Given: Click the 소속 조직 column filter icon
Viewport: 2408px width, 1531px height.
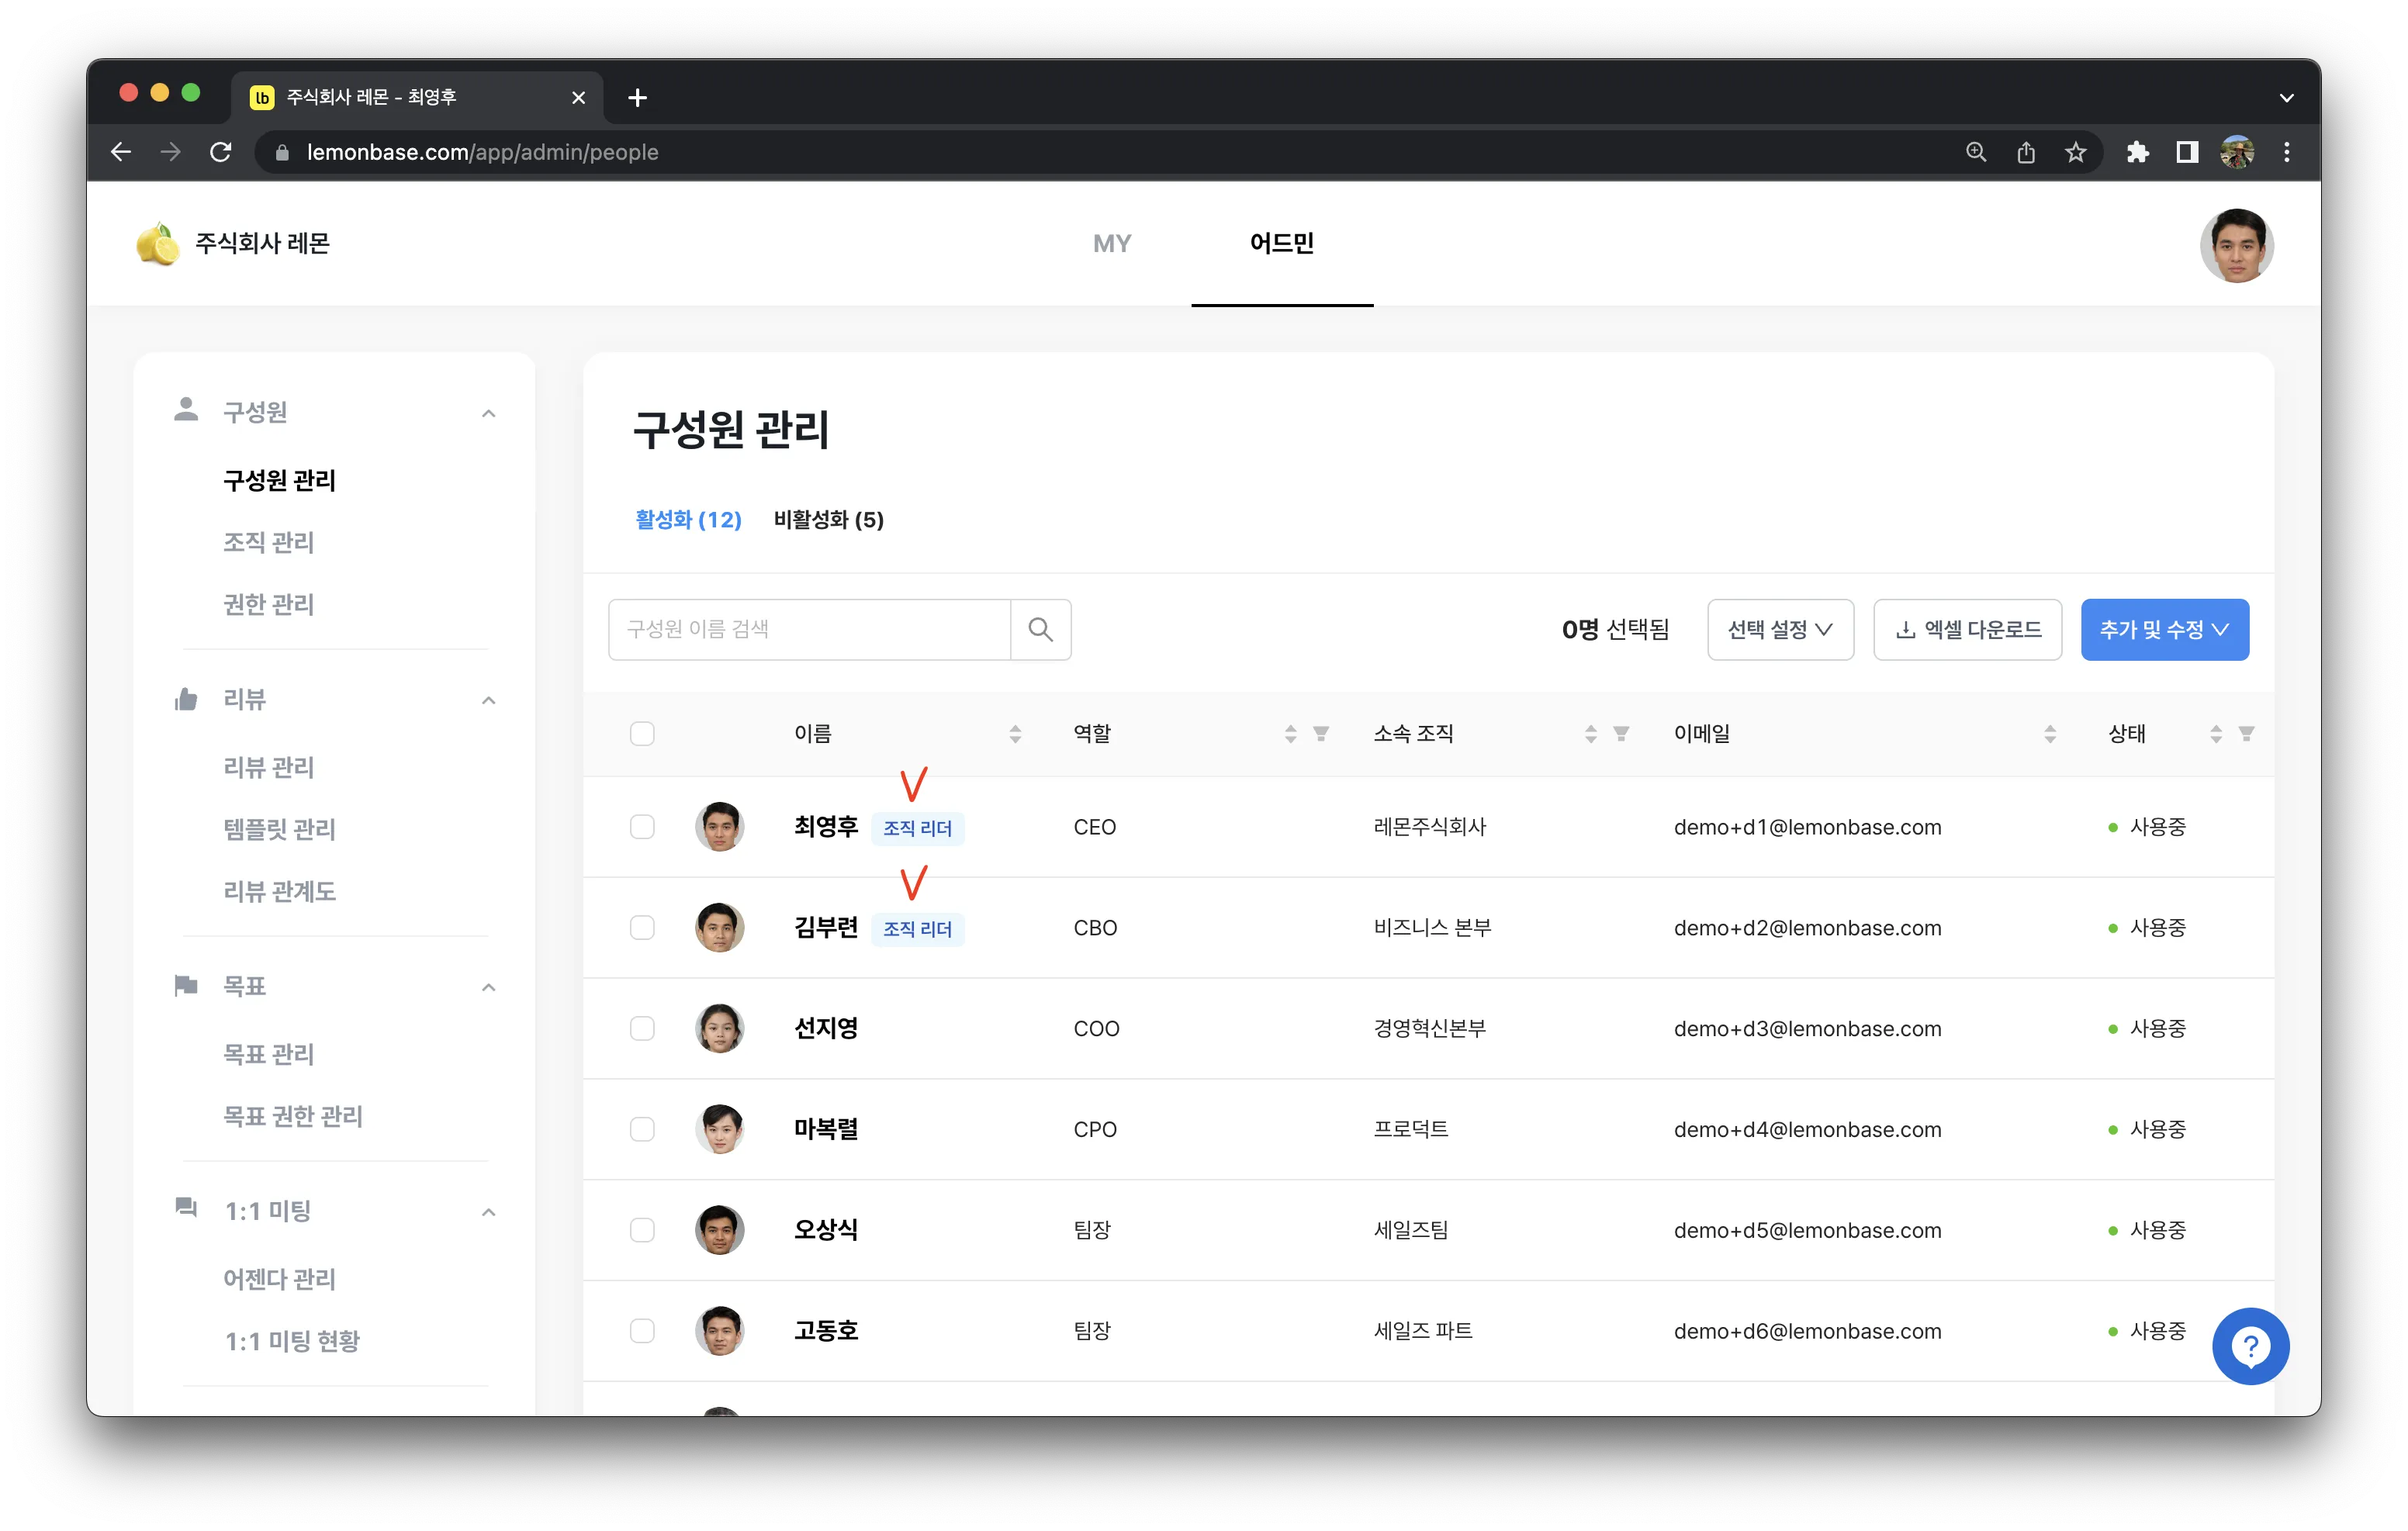Looking at the screenshot, I should click(x=1621, y=734).
